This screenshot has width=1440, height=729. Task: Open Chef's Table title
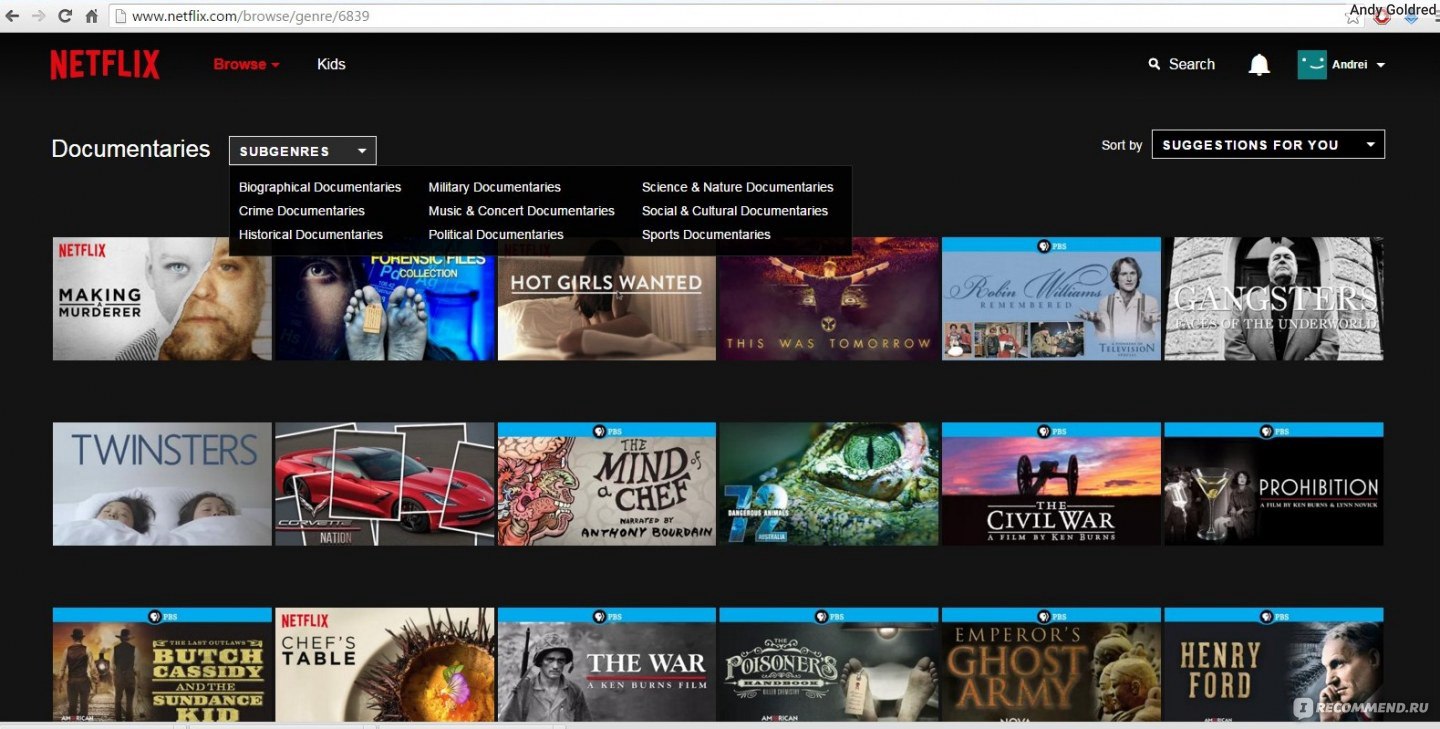385,665
